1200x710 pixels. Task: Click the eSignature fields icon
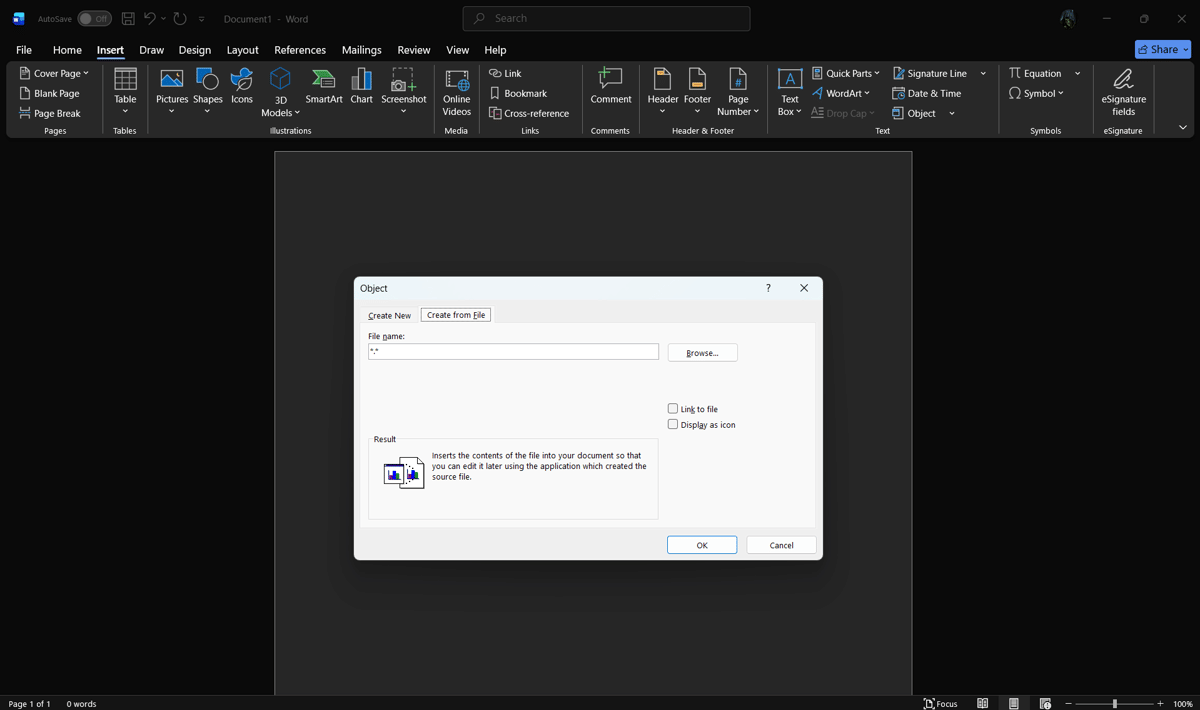point(1123,92)
